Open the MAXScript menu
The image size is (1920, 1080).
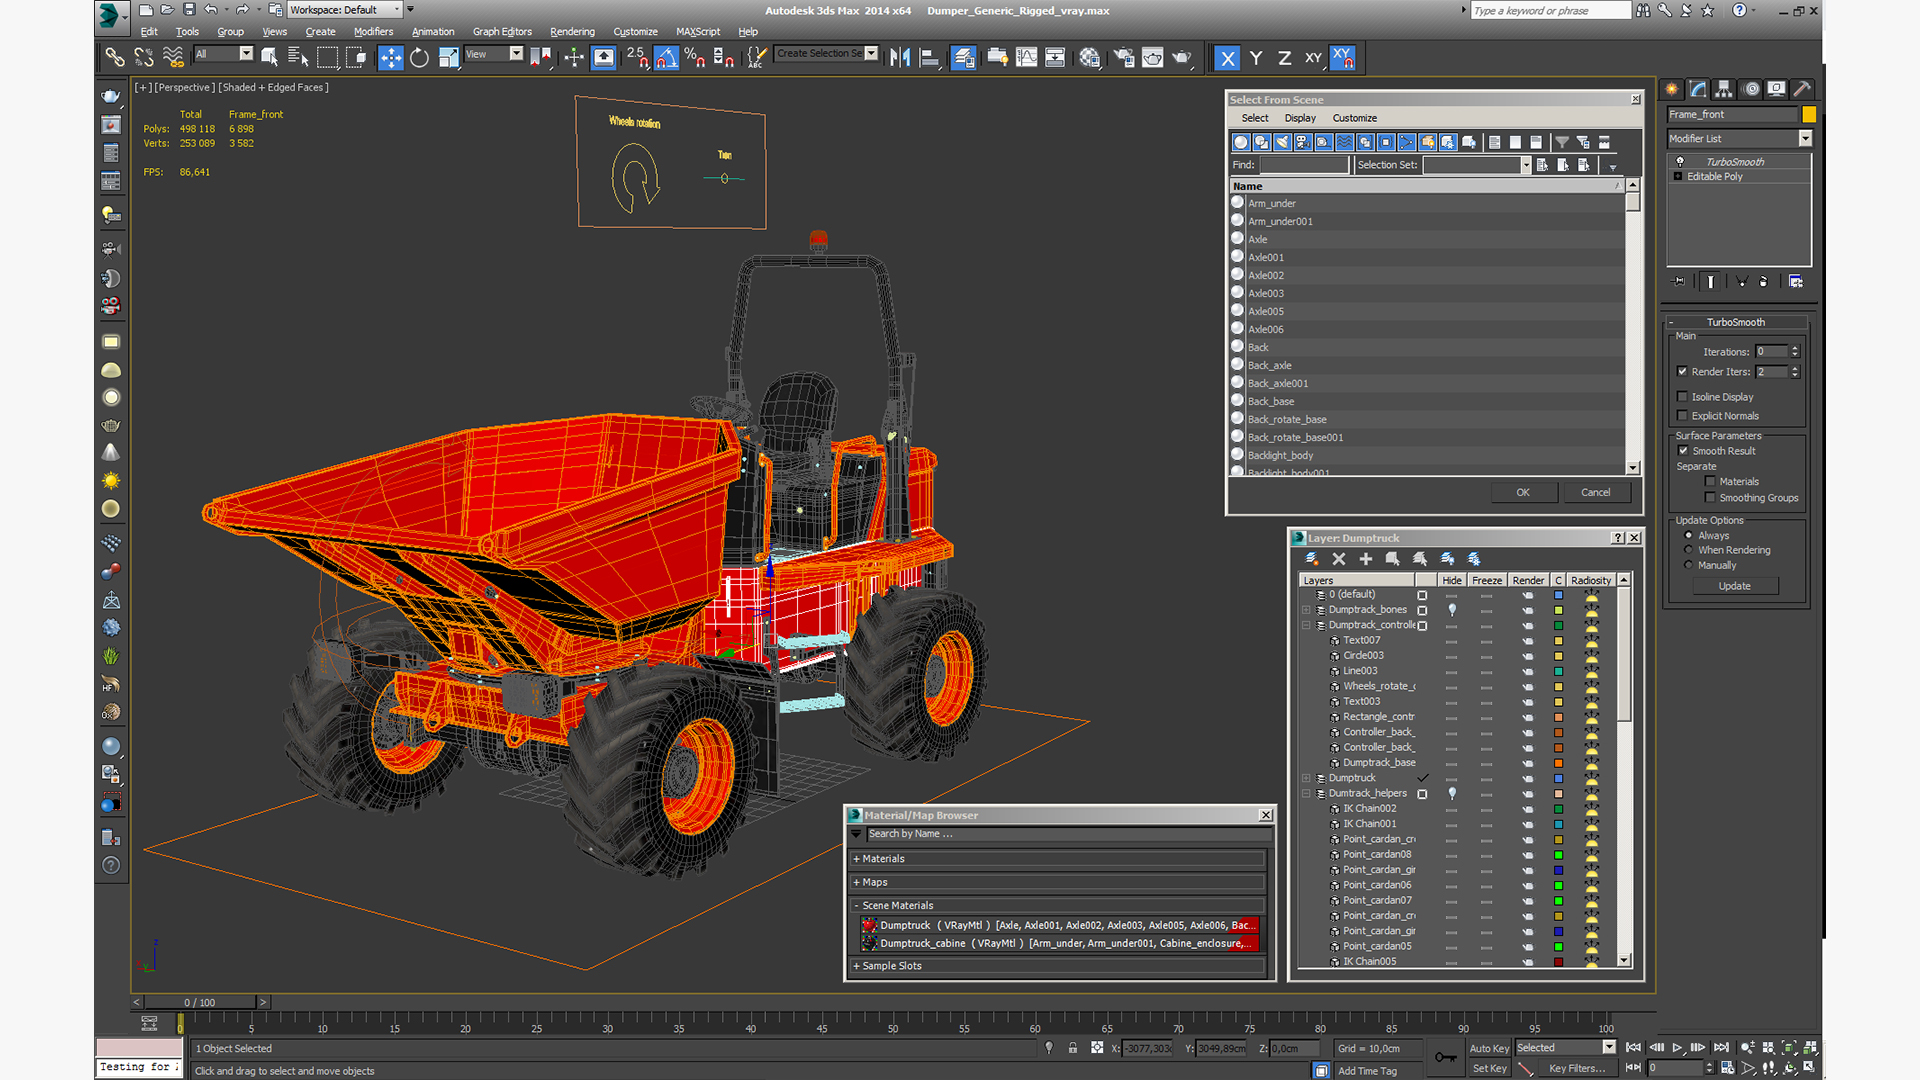click(698, 32)
